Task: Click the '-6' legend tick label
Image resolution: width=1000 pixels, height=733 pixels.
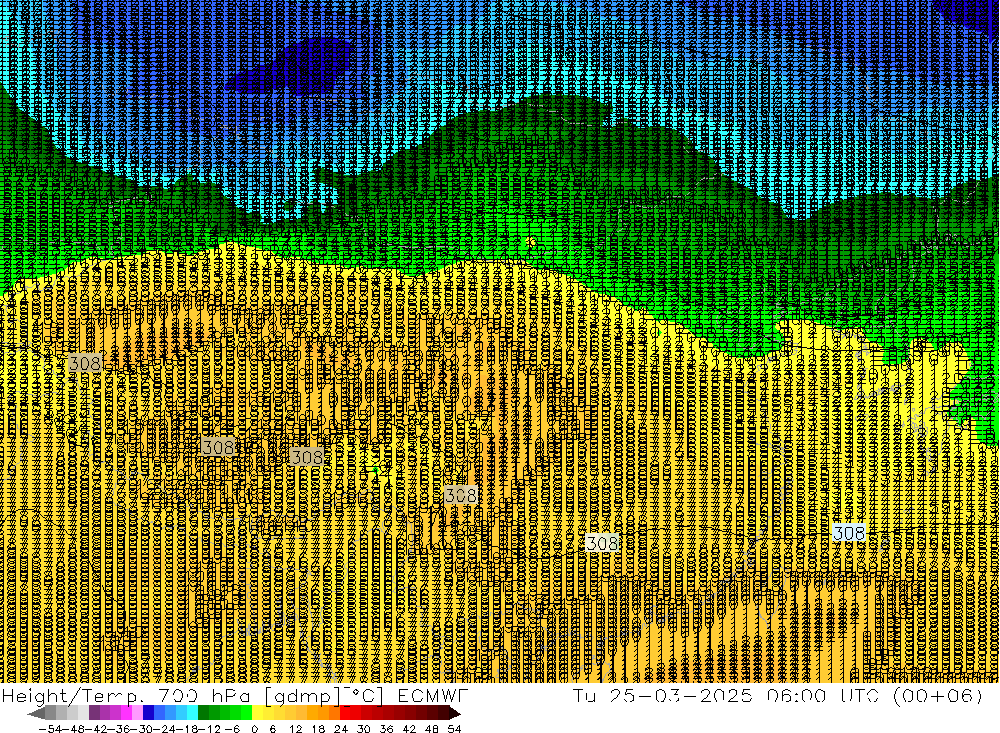Action: pos(232,729)
